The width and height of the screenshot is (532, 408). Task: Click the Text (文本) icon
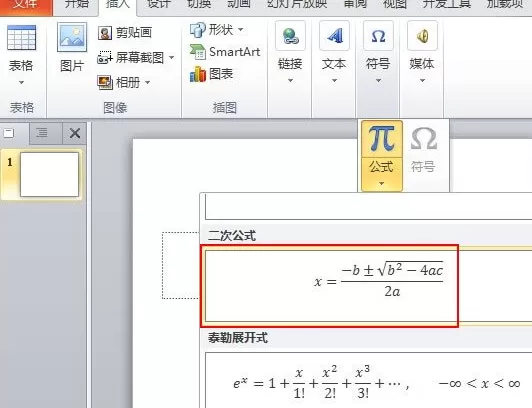click(x=334, y=36)
